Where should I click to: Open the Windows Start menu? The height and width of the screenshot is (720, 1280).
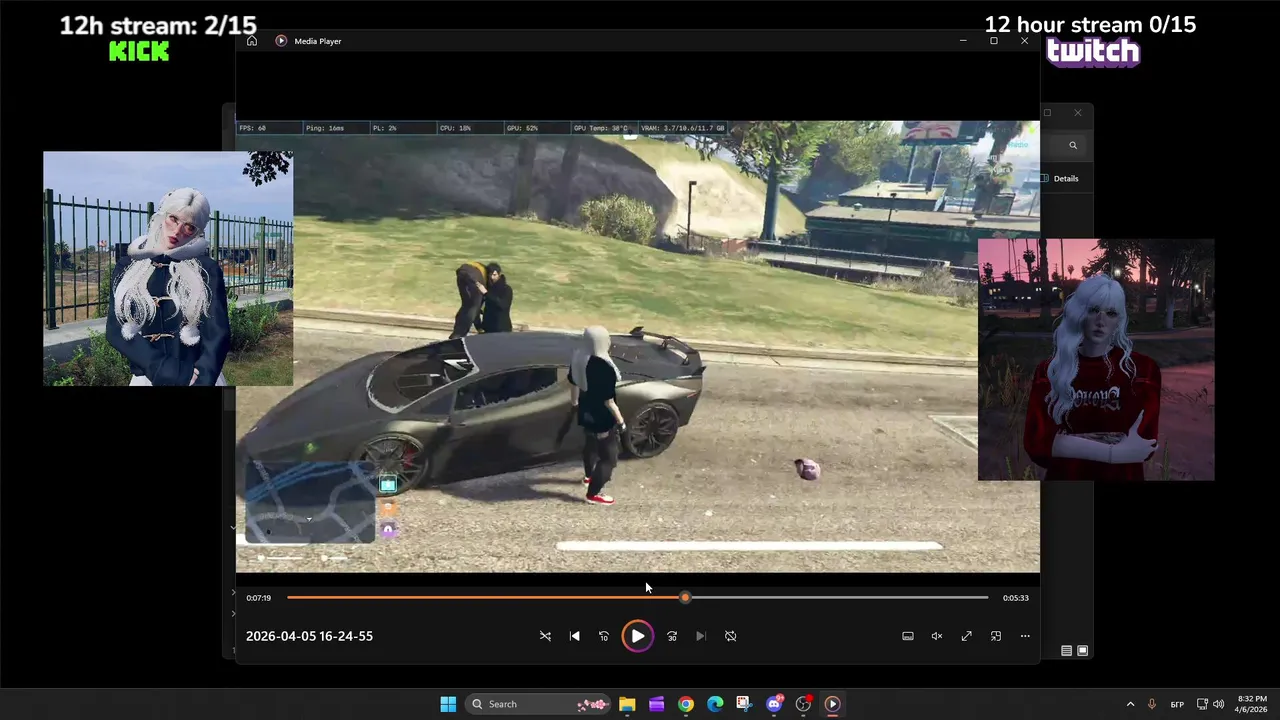pos(448,704)
